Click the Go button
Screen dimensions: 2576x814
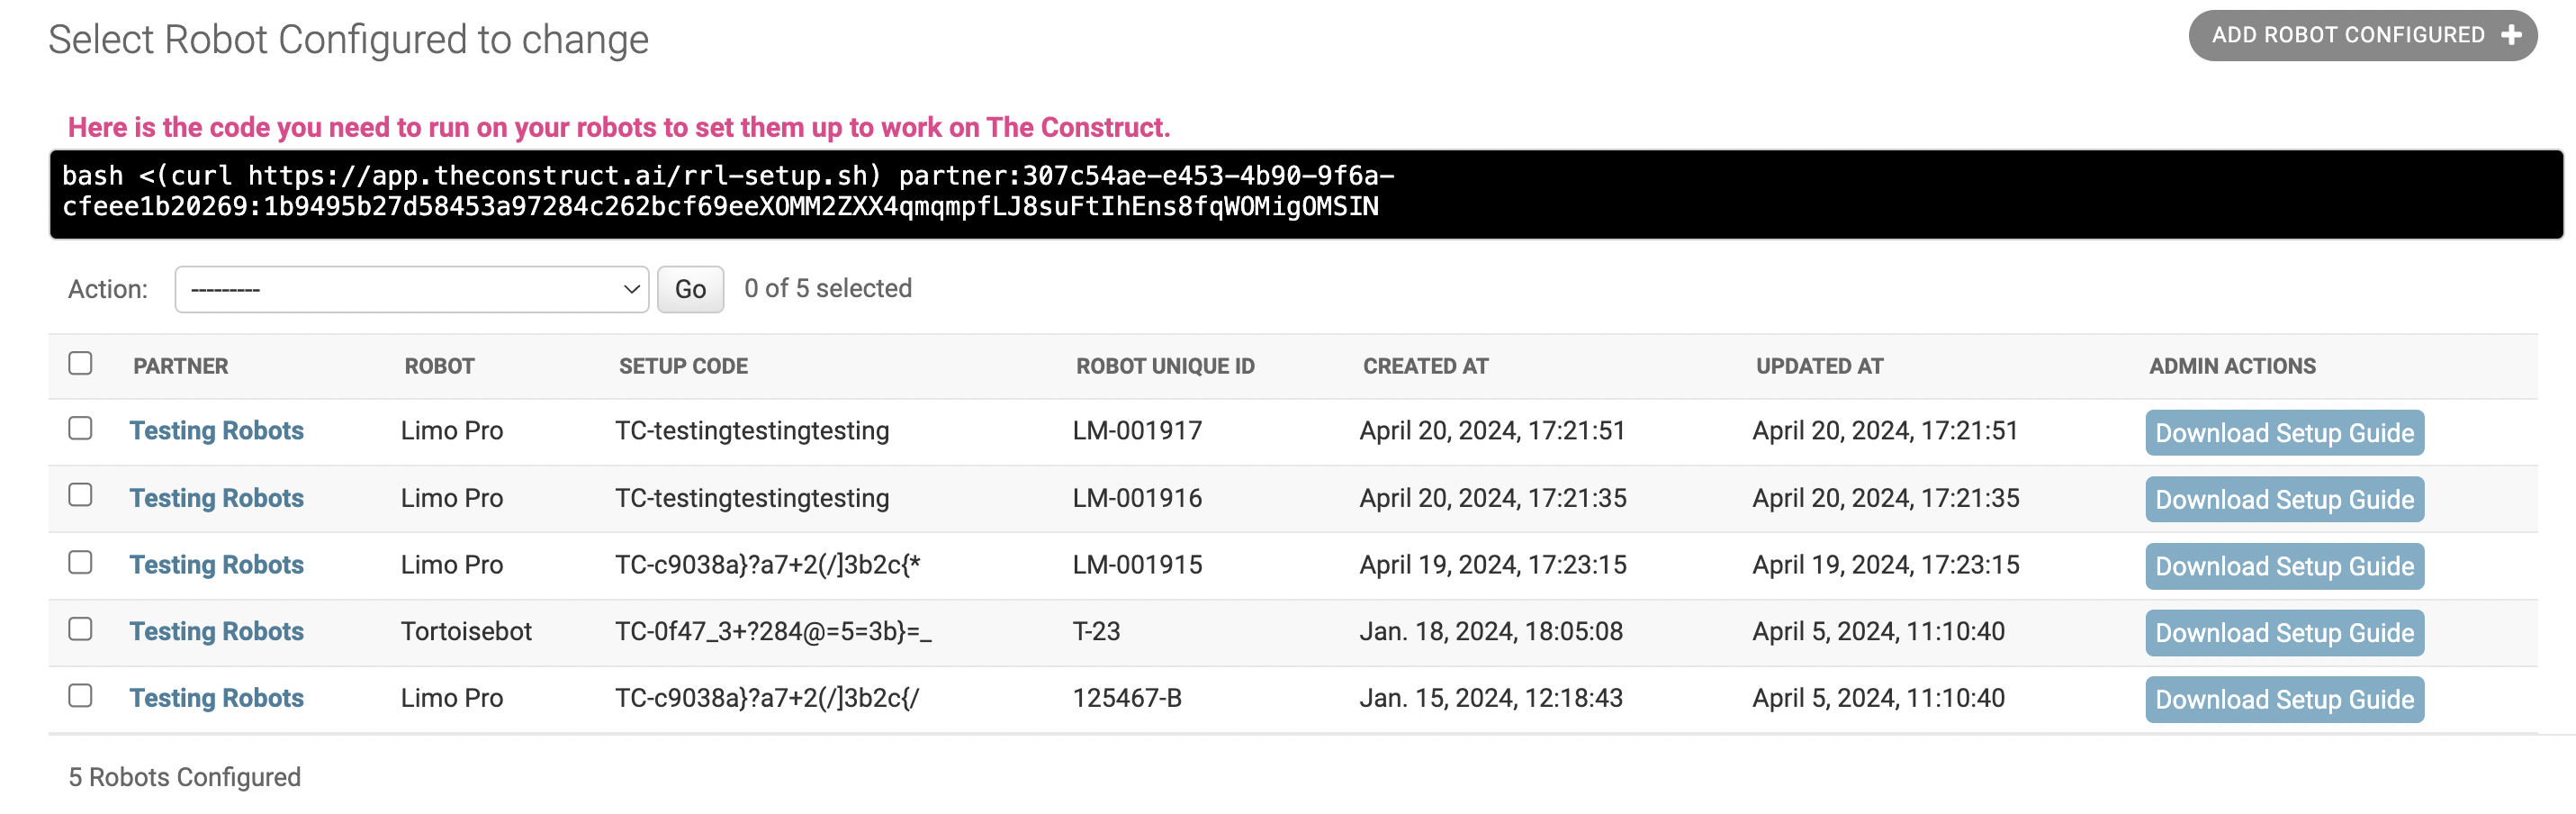pos(690,289)
